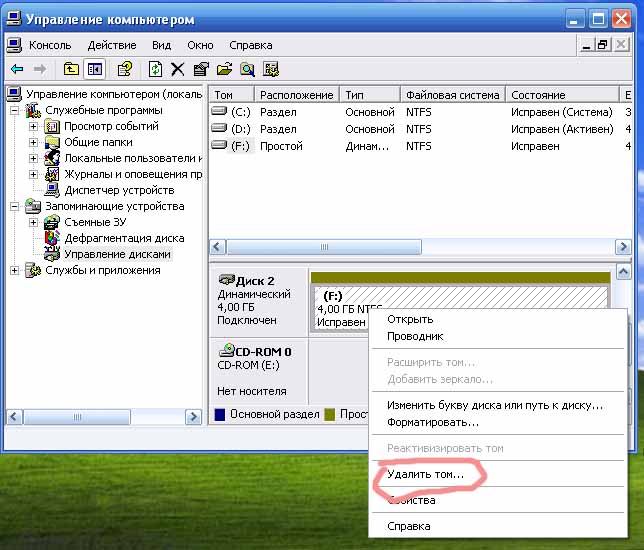Viewport: 644px width, 550px height.
Task: Expand the Съемные ЗУ tree node
Action: tap(34, 223)
